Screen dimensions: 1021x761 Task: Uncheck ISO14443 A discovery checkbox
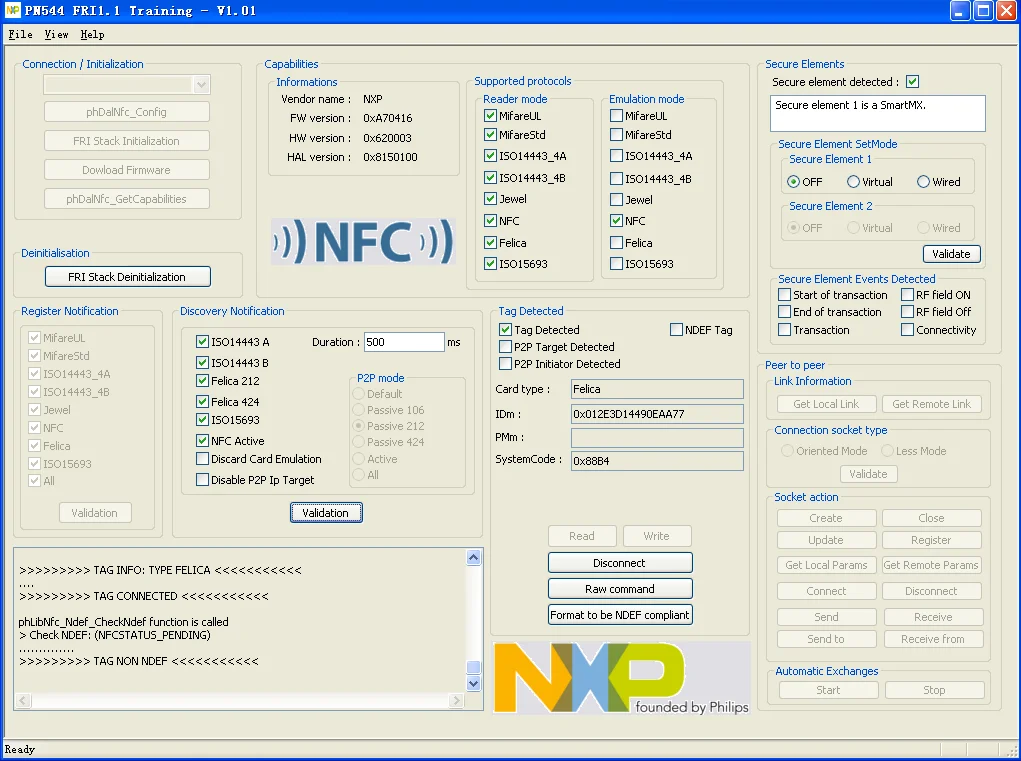[x=203, y=342]
